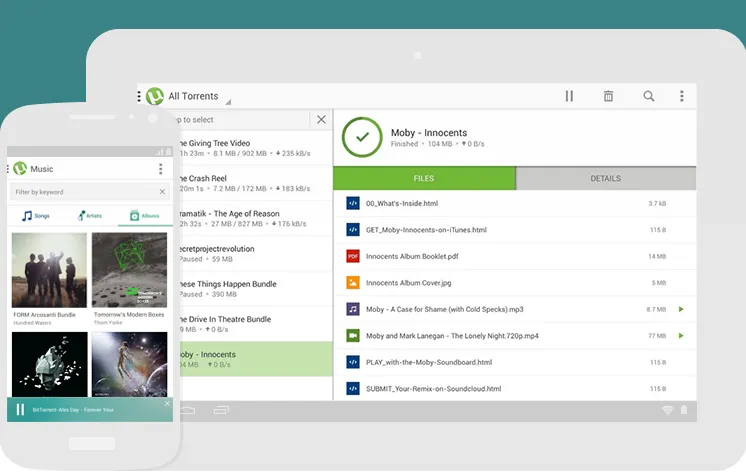Open Innocents Album Booklet.pdf file name
Viewport: 746px width, 472px height.
click(412, 256)
